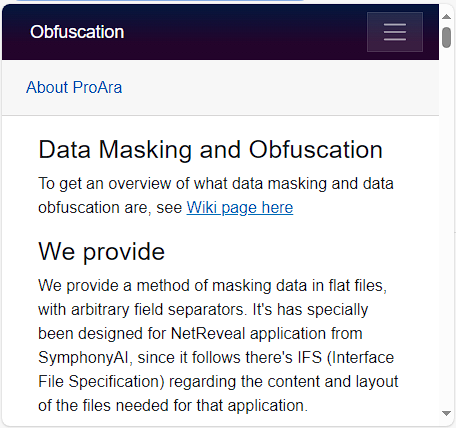Click the scrollbar up arrow
This screenshot has height=428, width=456.
446,17
